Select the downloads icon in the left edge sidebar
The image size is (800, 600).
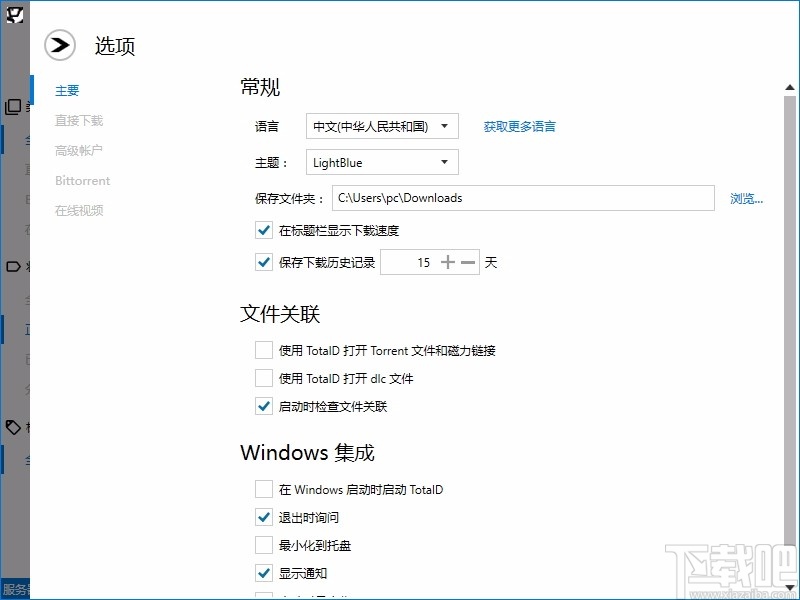(12, 106)
